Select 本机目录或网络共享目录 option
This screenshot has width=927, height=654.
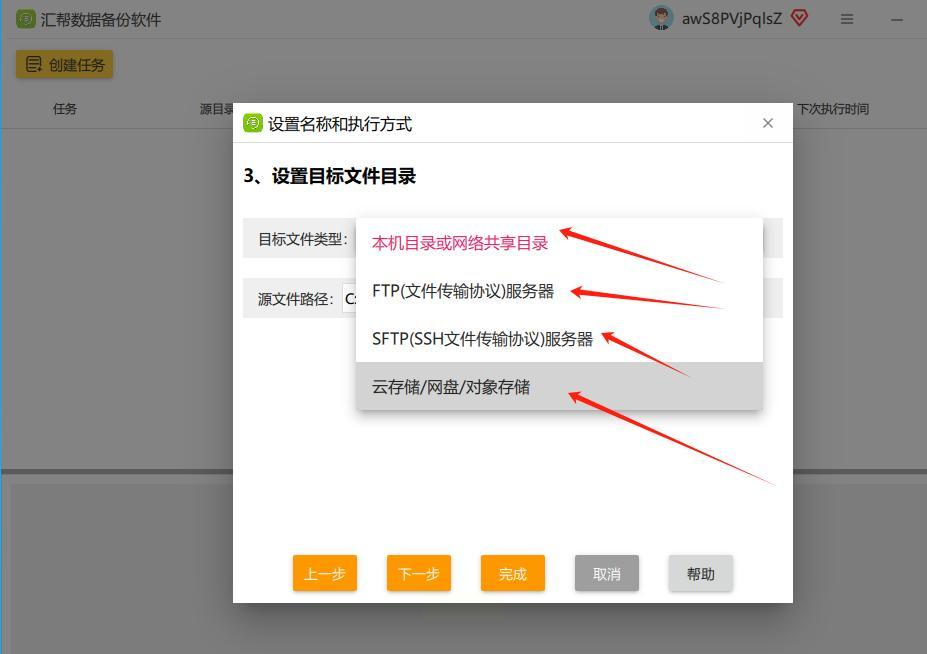tap(559, 243)
